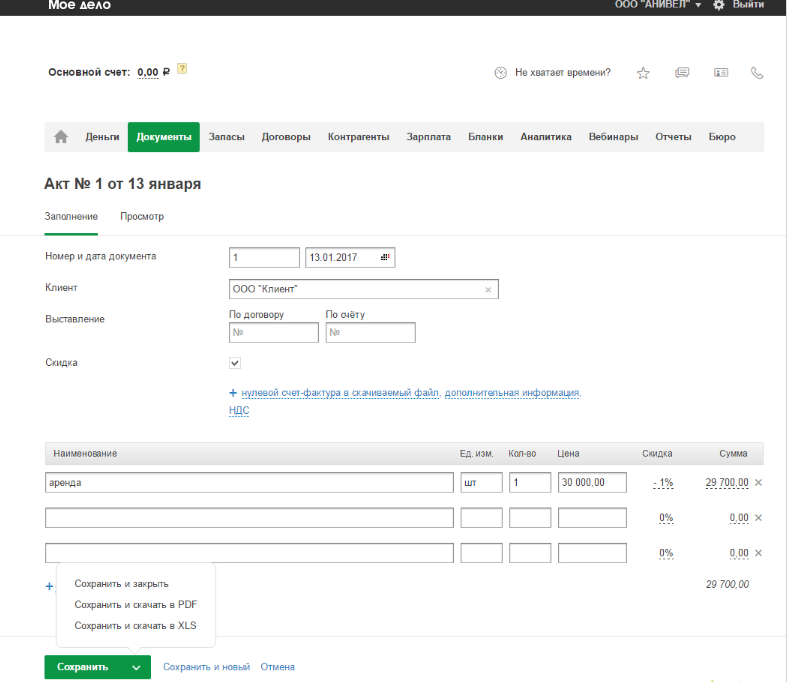The height and width of the screenshot is (682, 787).
Task: Clear the ООО "Клиент" client field
Action: [488, 290]
